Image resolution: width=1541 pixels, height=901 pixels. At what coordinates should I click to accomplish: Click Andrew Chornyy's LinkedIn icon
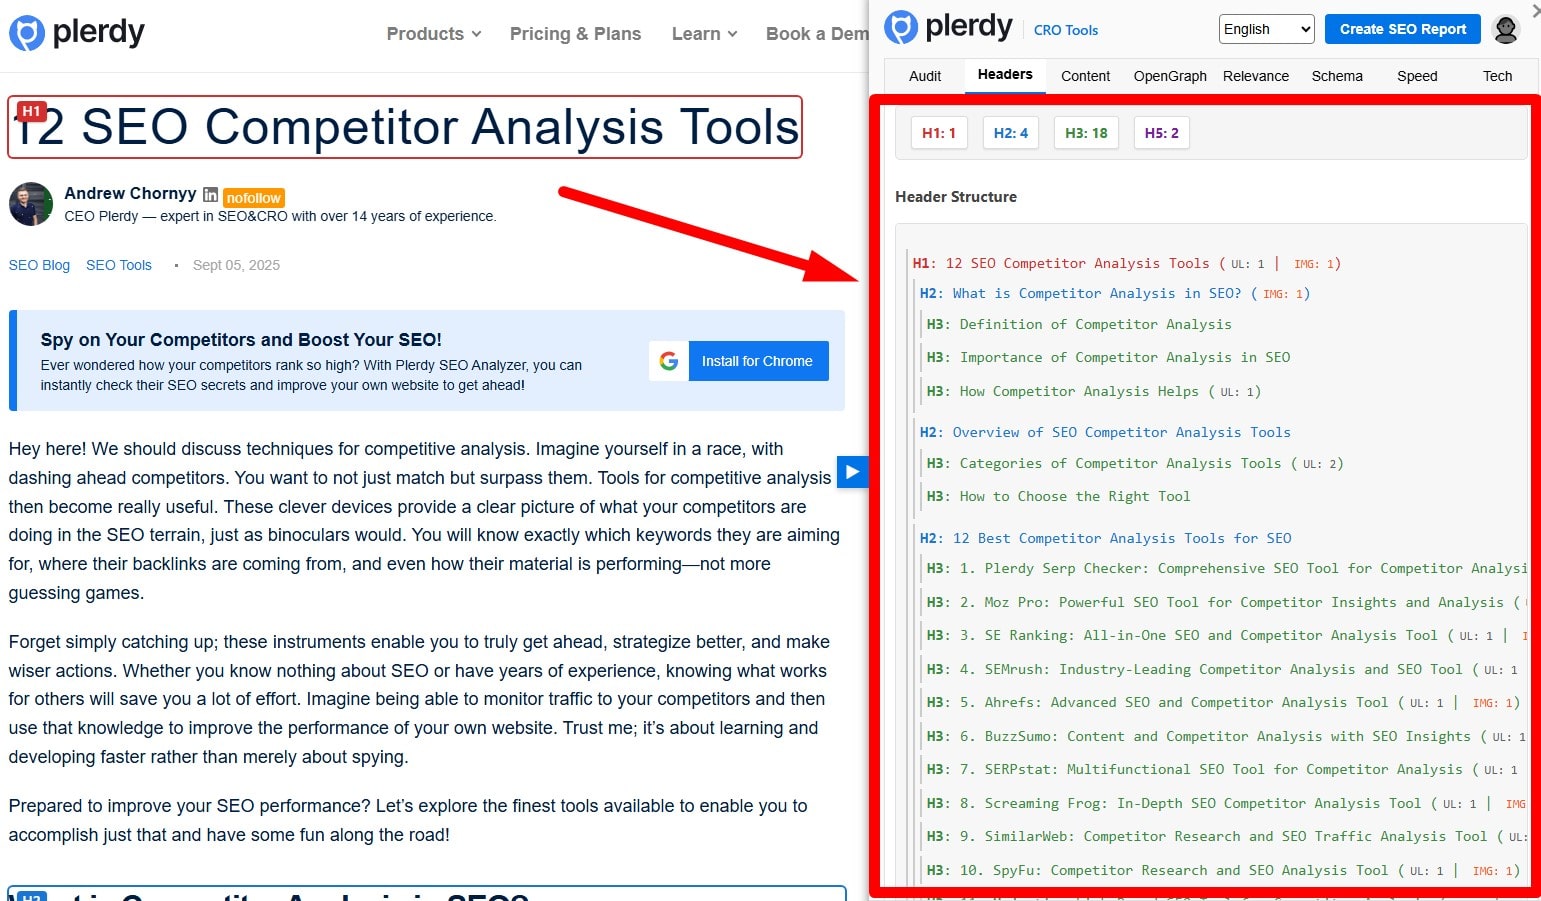[210, 193]
